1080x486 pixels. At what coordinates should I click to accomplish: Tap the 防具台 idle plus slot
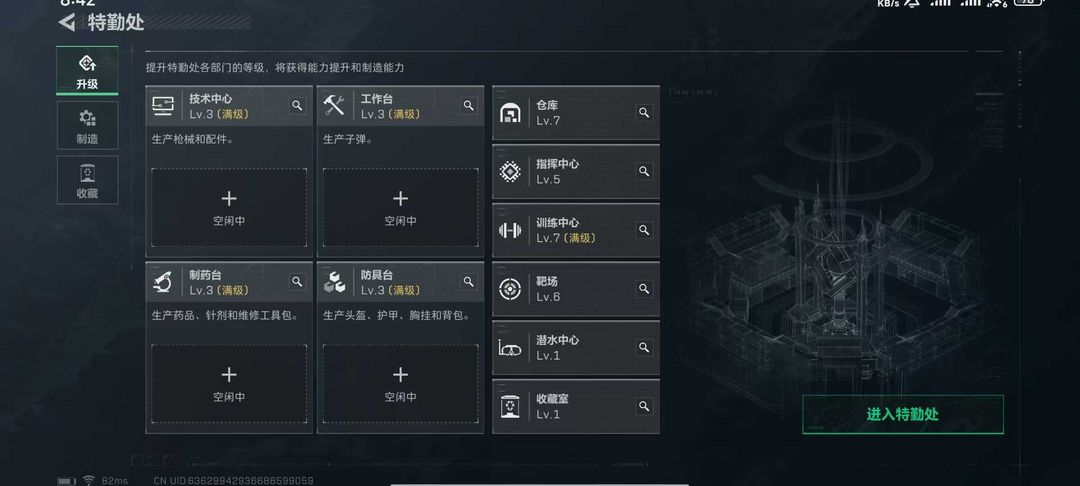tap(400, 383)
